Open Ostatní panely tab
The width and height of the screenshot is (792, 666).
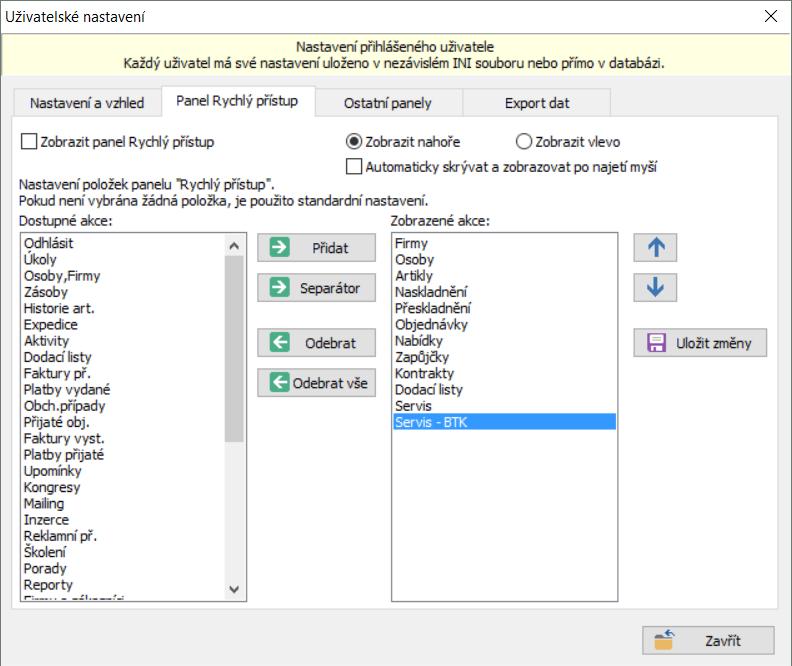click(388, 103)
